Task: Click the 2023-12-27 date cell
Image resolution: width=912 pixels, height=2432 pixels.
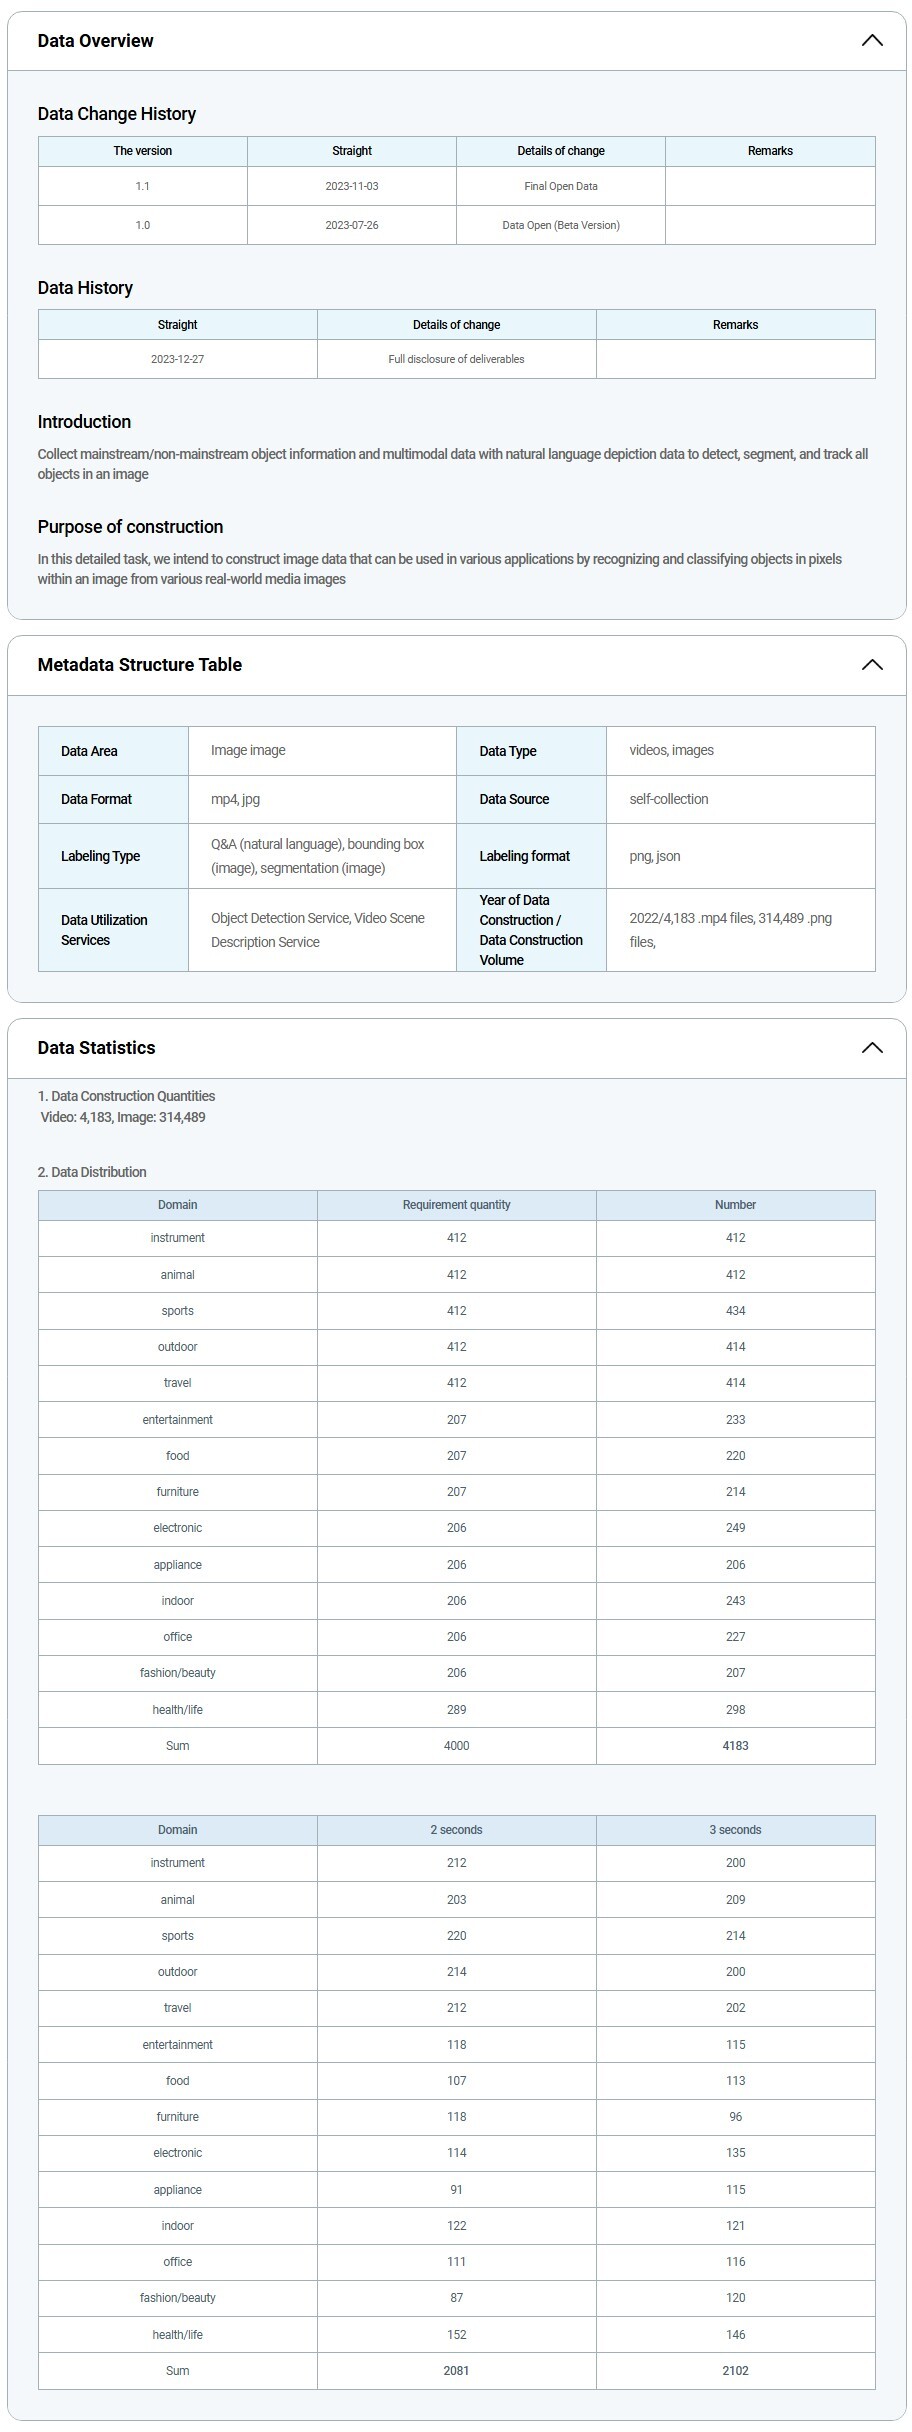Action: [177, 359]
